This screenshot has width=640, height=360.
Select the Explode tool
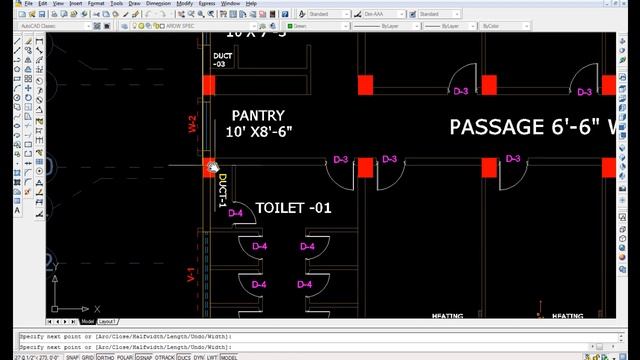pos(28,191)
